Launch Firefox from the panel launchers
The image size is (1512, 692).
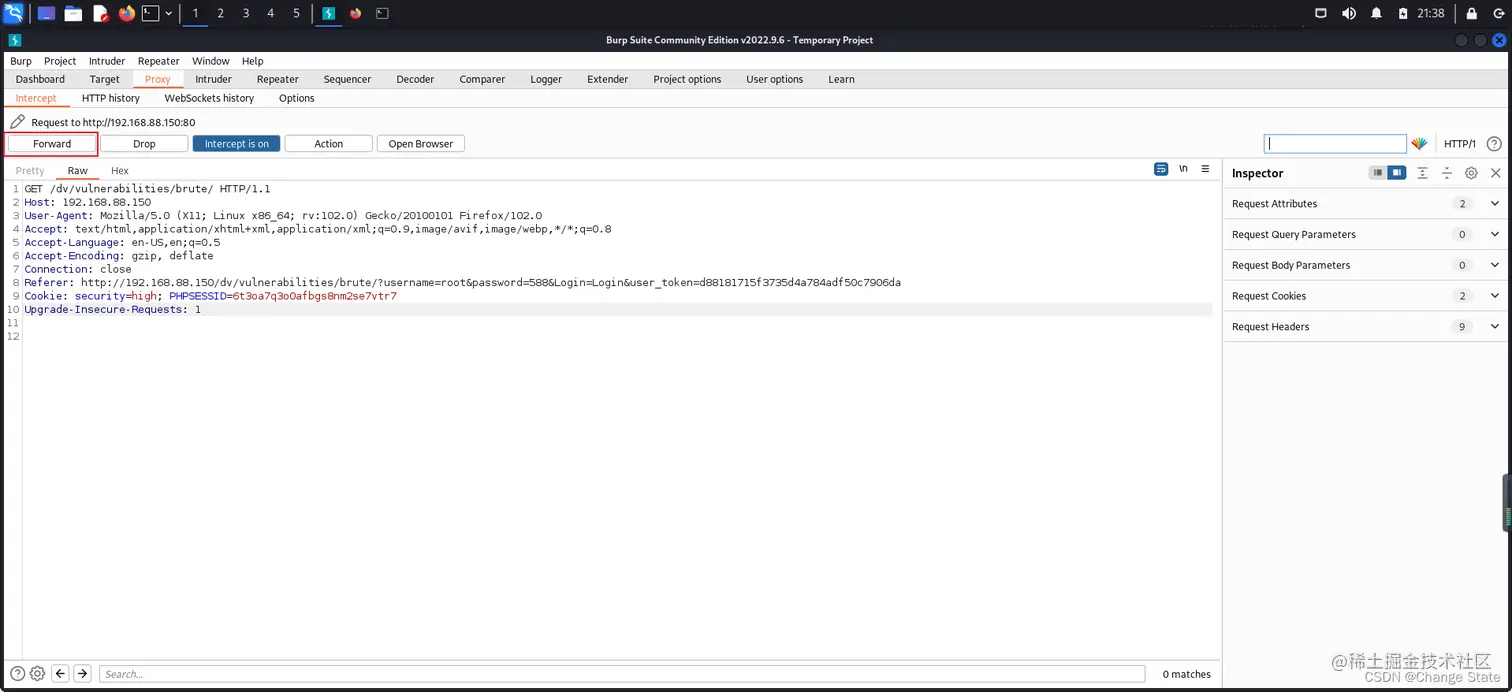(126, 14)
